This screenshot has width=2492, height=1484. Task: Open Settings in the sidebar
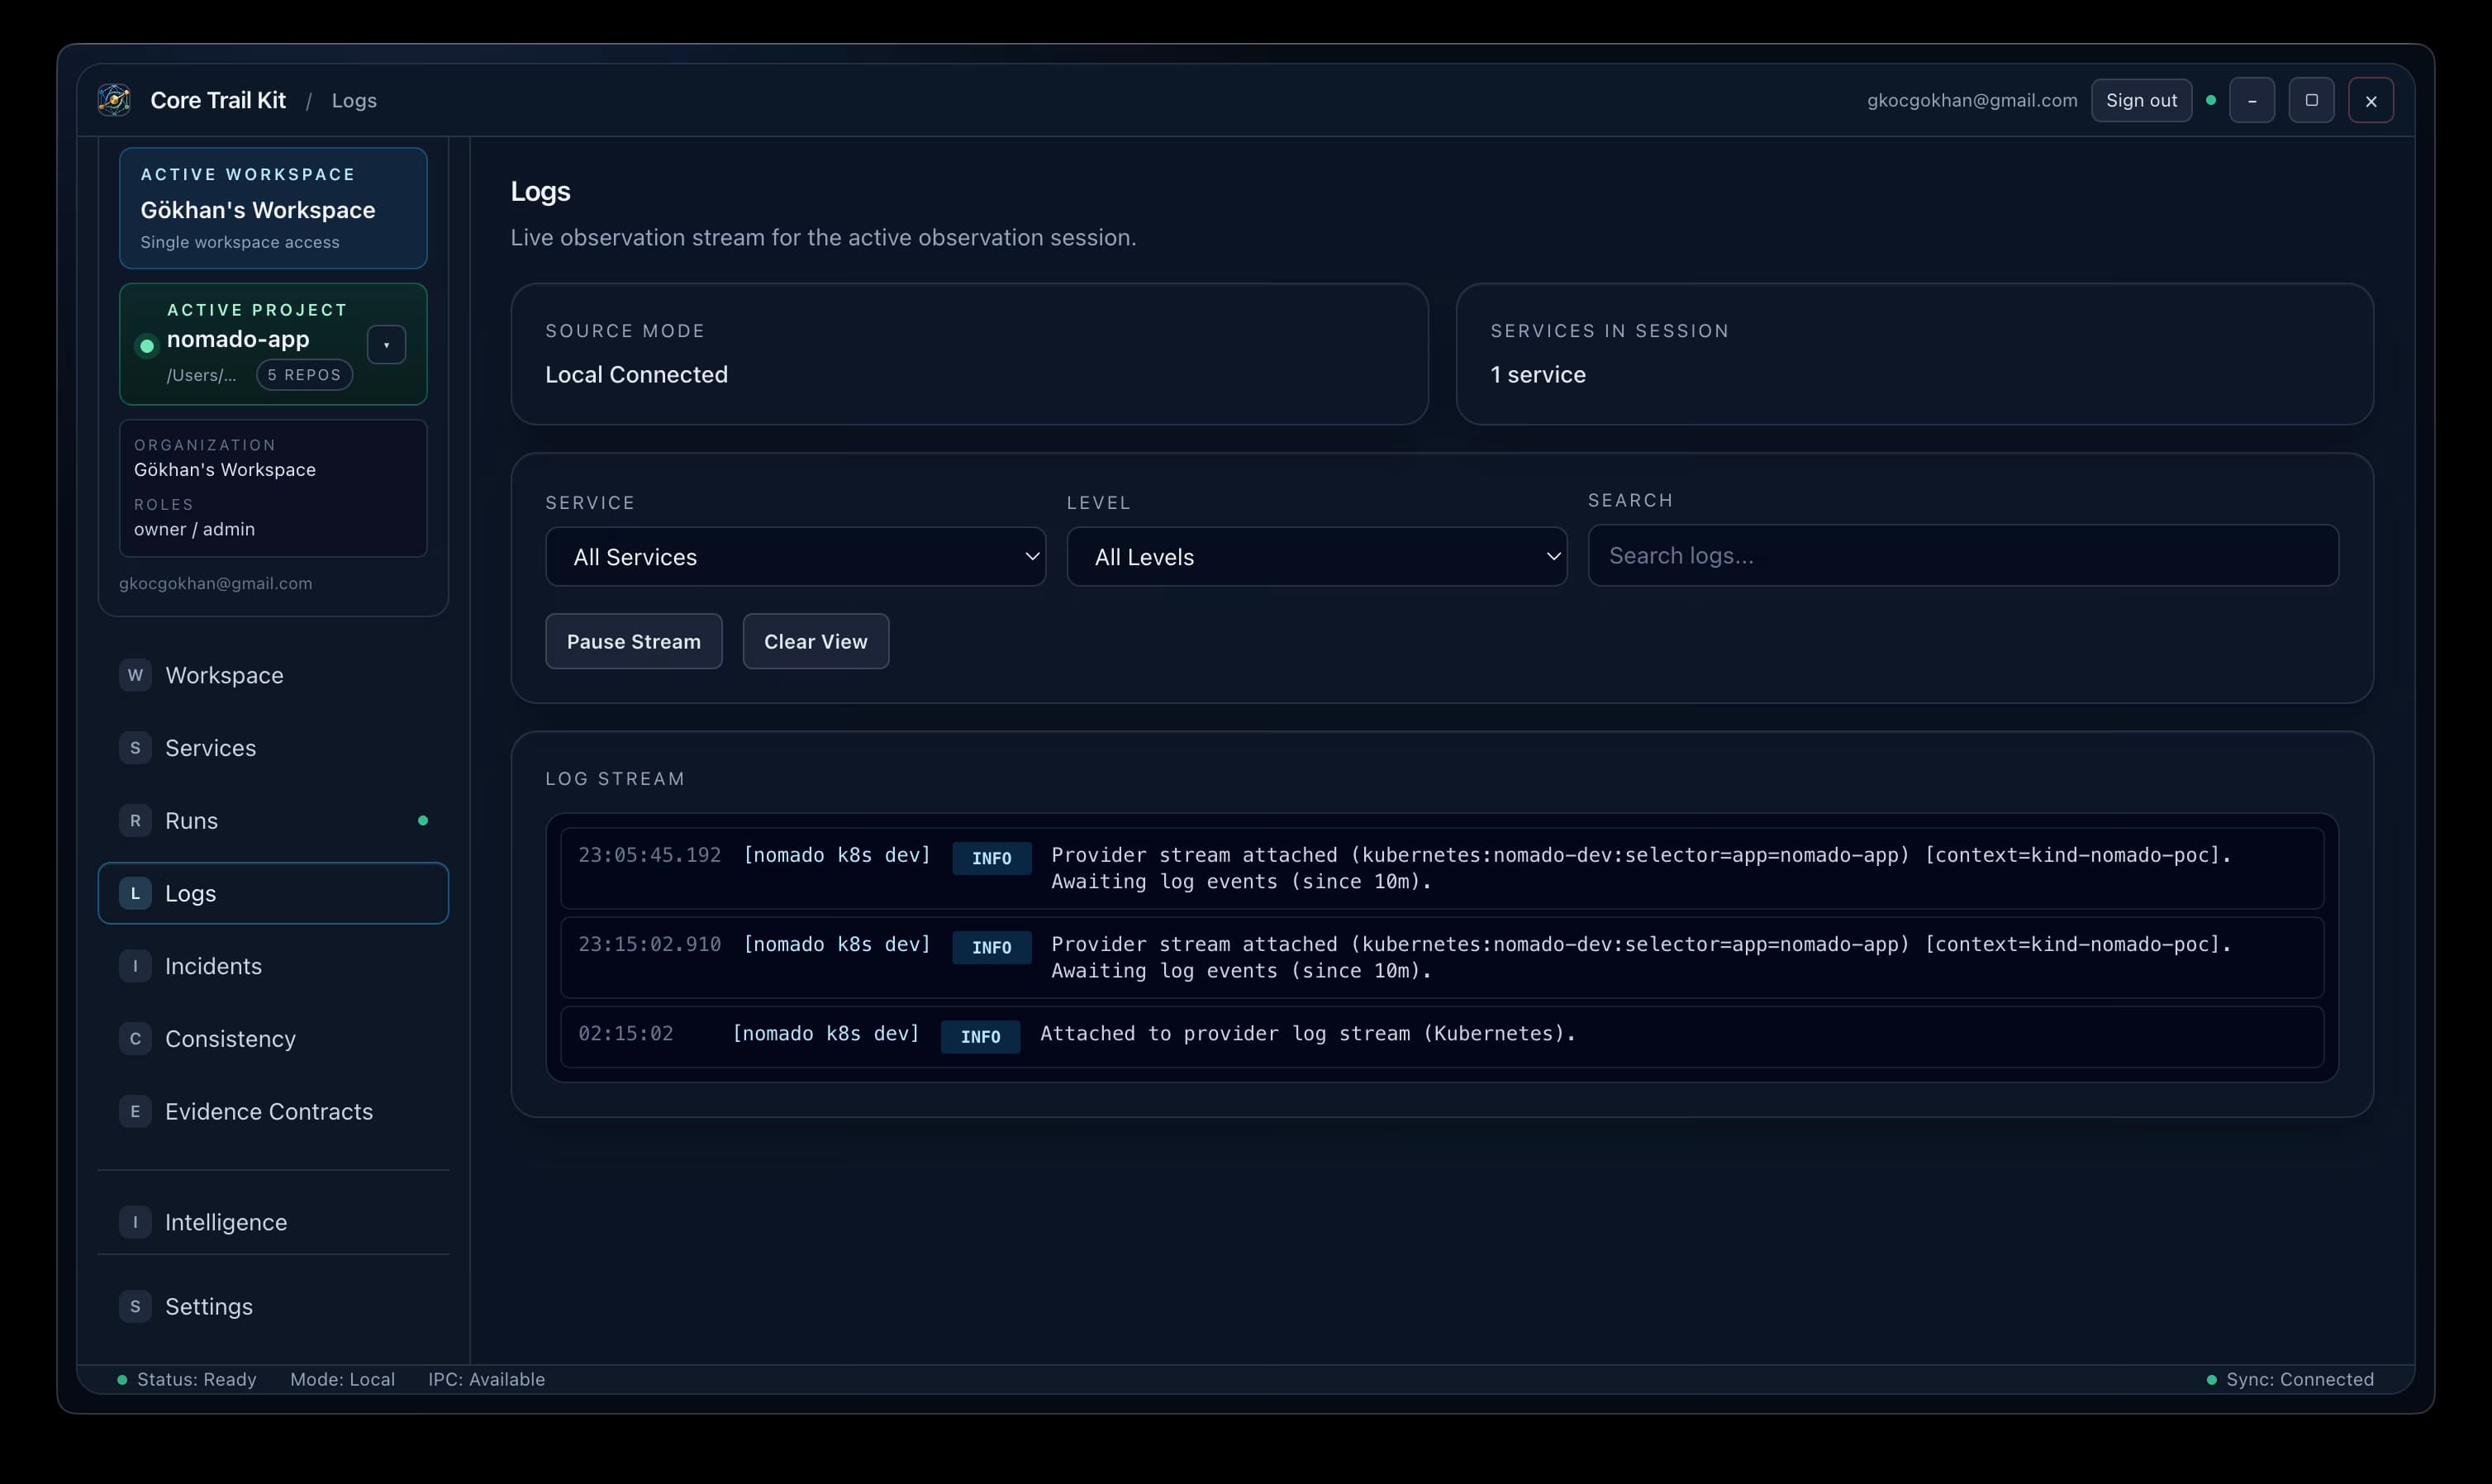(273, 1306)
